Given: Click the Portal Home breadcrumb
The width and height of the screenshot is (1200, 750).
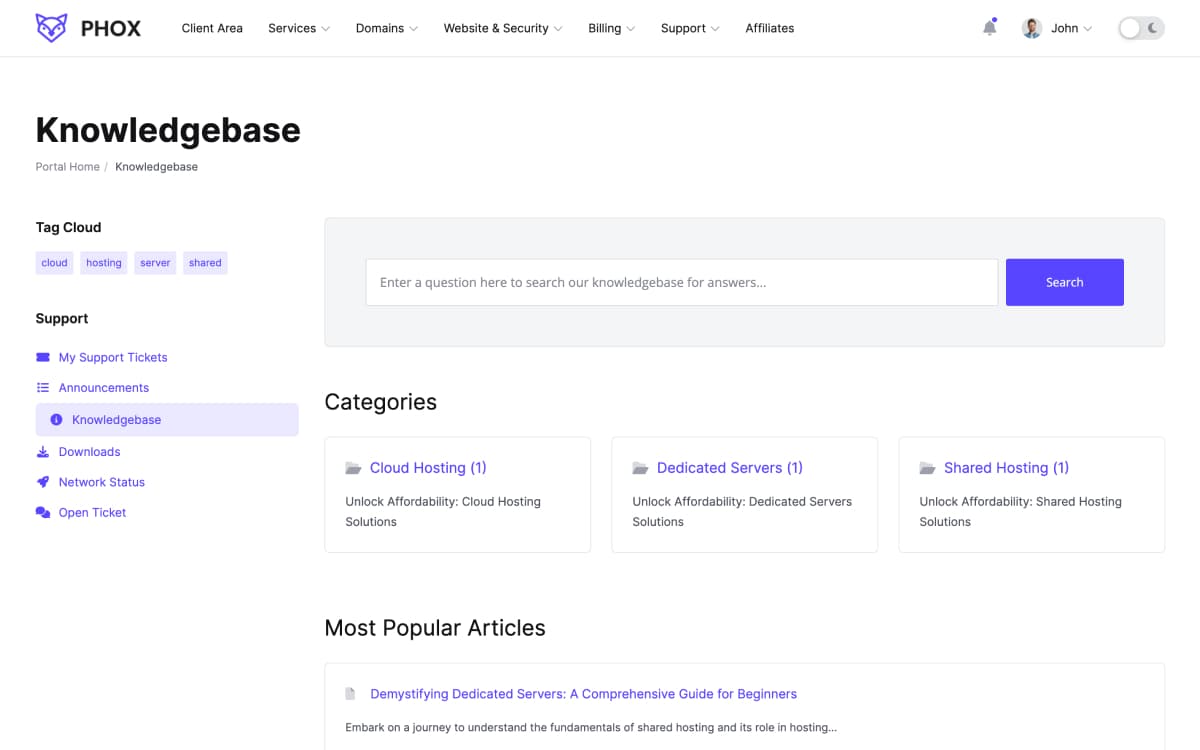Looking at the screenshot, I should tap(68, 167).
